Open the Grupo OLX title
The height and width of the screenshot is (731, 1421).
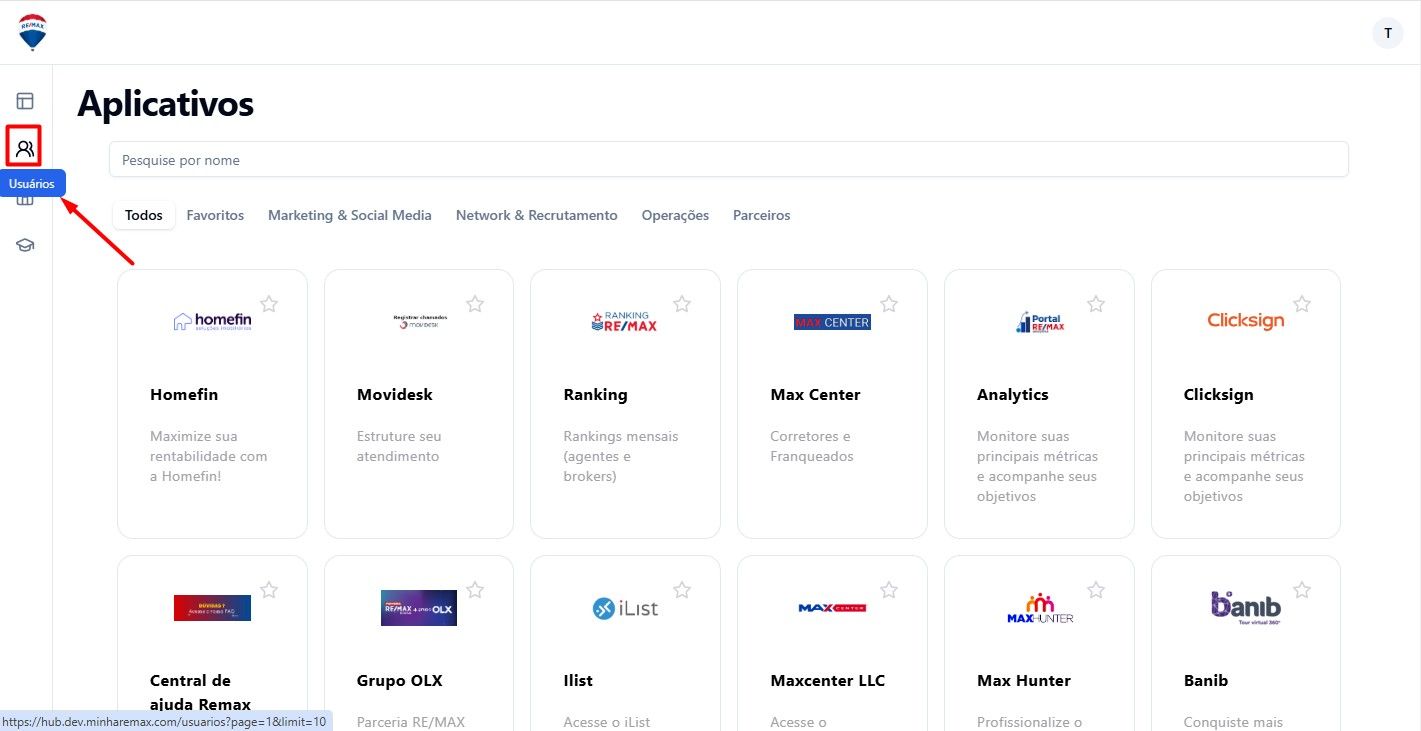click(400, 680)
